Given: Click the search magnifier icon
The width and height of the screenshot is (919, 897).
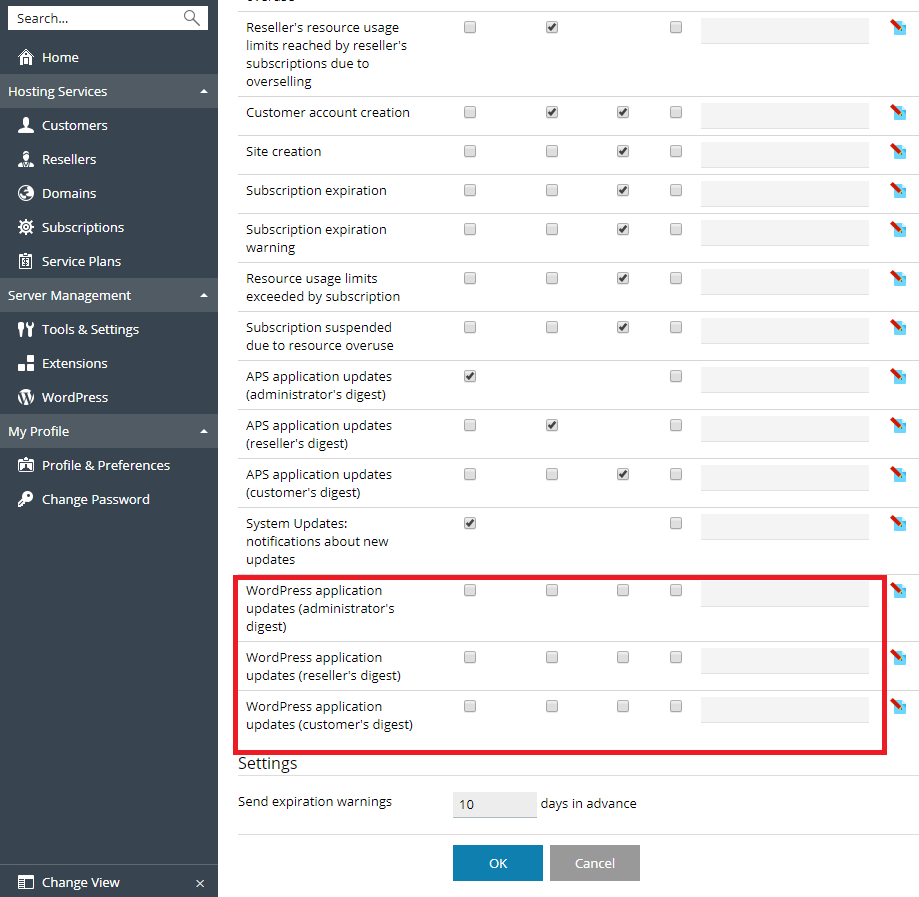Looking at the screenshot, I should pos(192,18).
